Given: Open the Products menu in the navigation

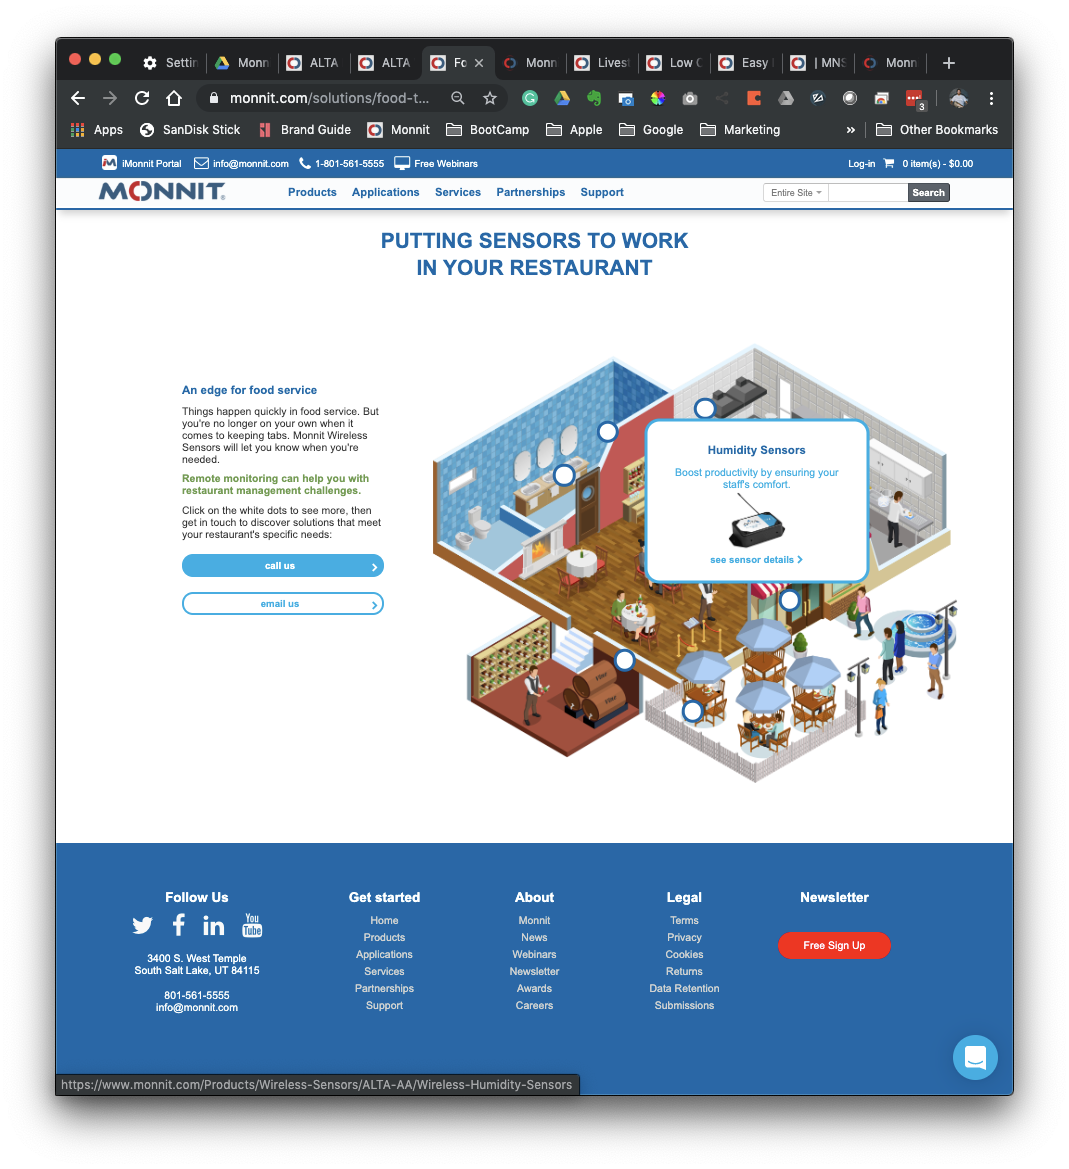Looking at the screenshot, I should (312, 192).
